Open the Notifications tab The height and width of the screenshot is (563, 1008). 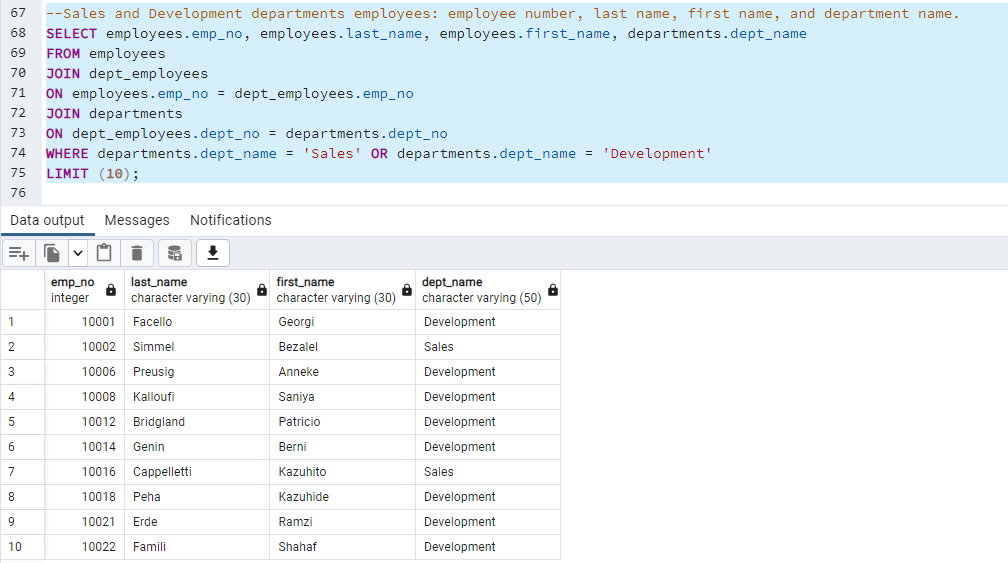point(231,220)
